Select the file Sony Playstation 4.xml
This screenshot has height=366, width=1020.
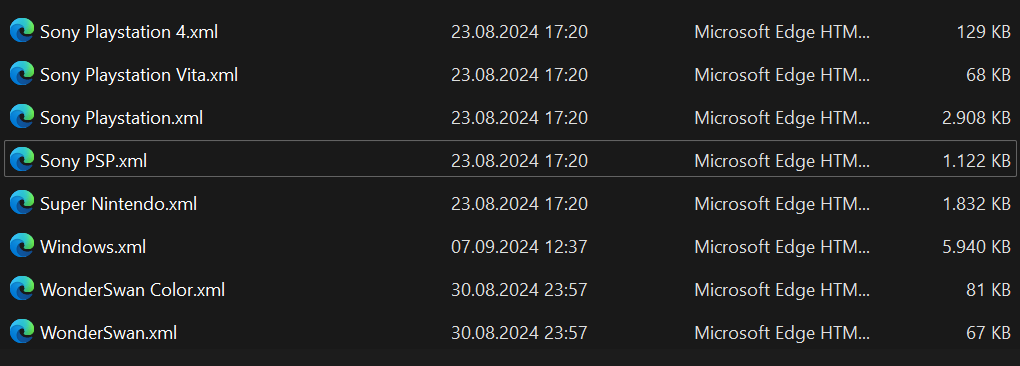tap(129, 32)
